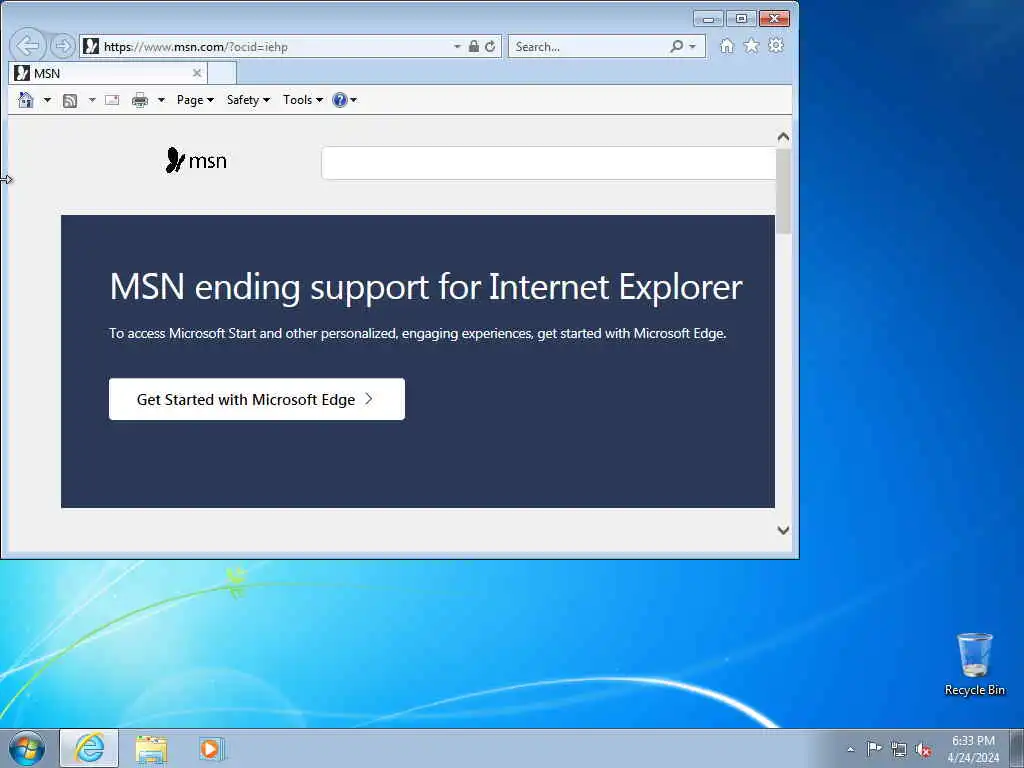The height and width of the screenshot is (768, 1024).
Task: Open security report via lock icon
Action: click(473, 46)
